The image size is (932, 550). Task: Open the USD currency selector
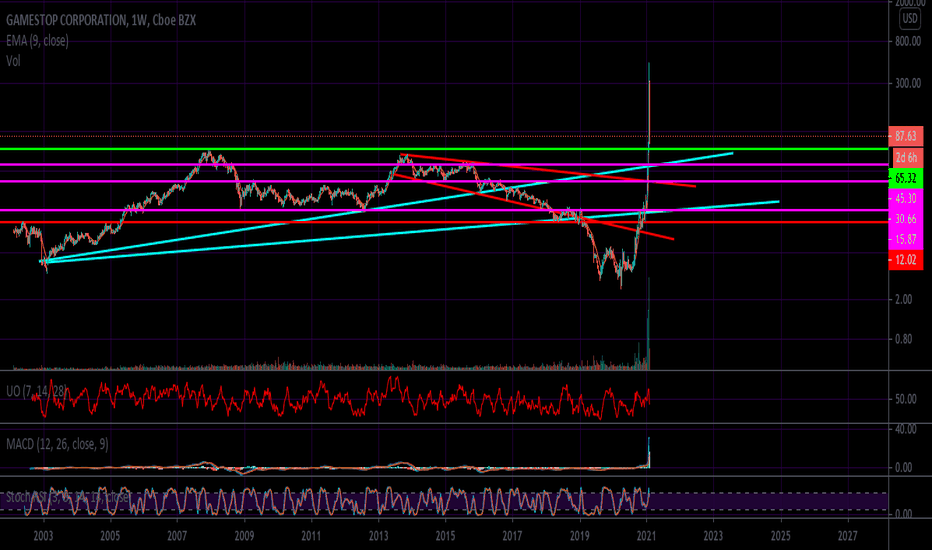[910, 18]
